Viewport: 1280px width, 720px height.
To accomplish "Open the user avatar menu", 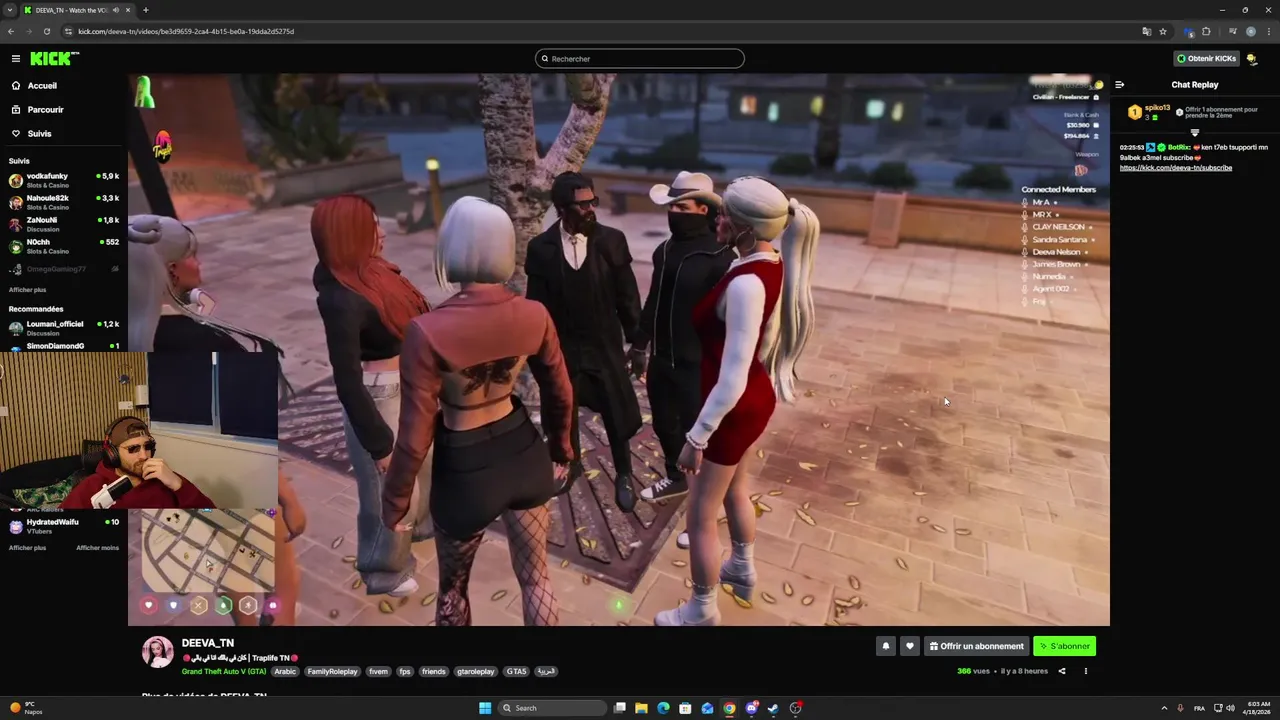I will pyautogui.click(x=1252, y=59).
